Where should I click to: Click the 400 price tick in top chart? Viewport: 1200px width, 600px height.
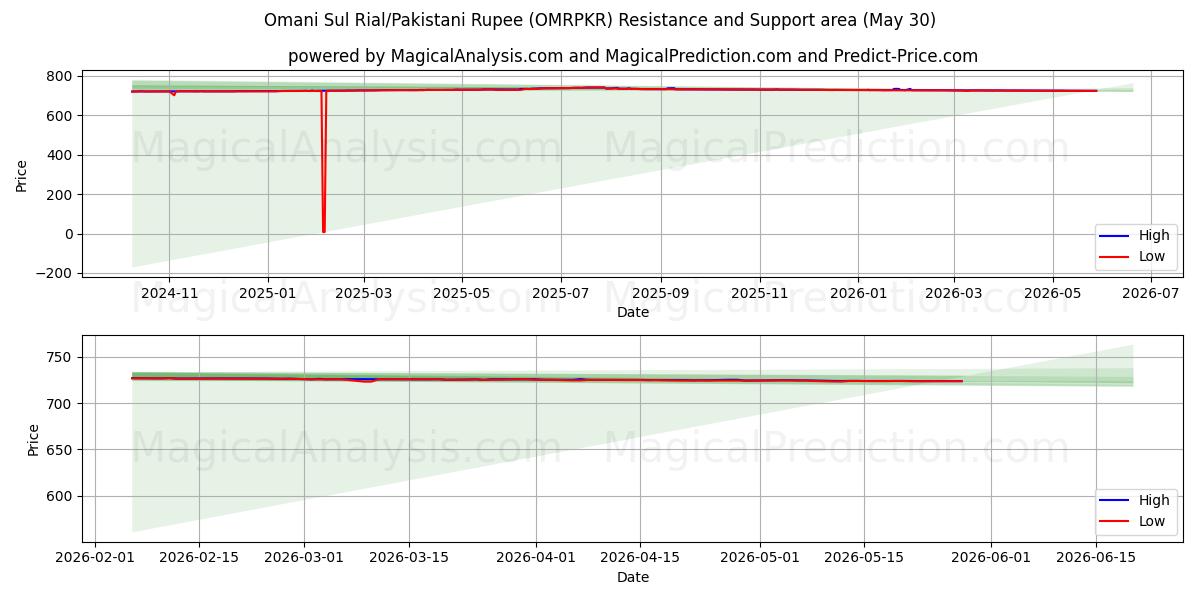(59, 155)
